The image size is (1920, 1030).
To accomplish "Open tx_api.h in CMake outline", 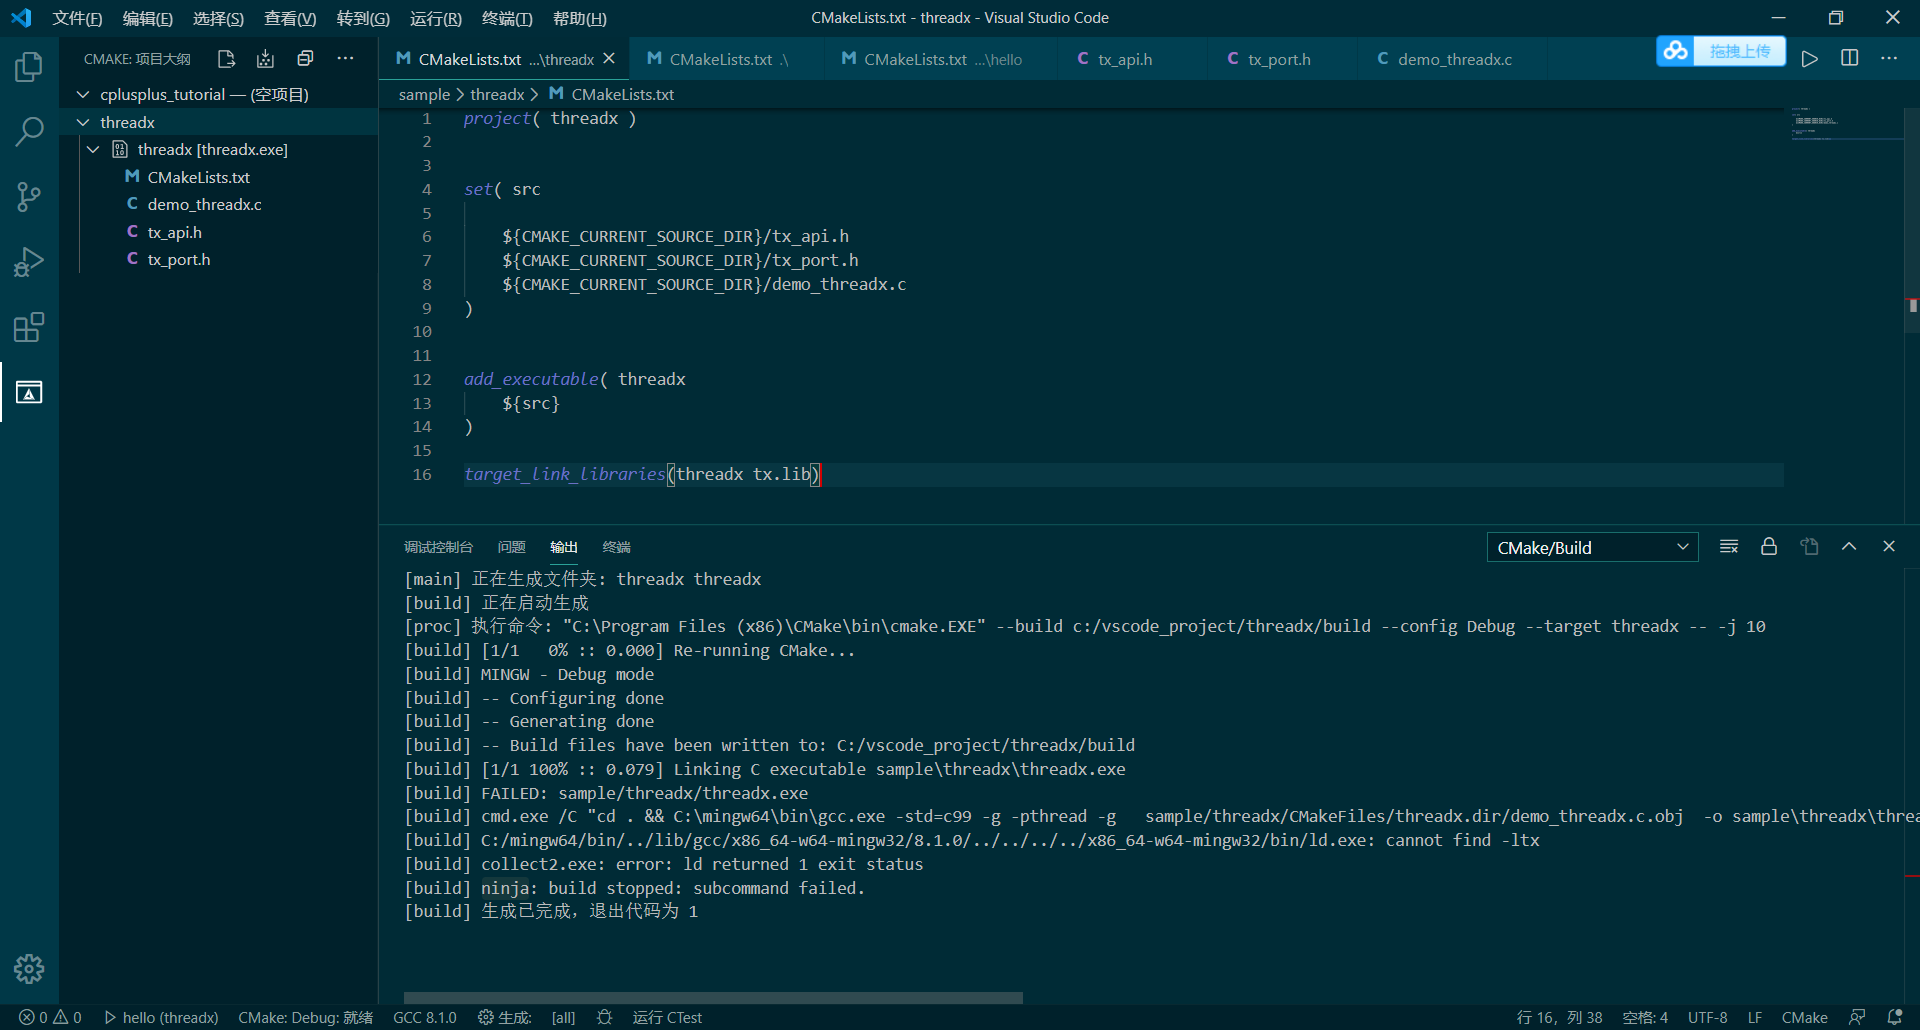I will 175,232.
